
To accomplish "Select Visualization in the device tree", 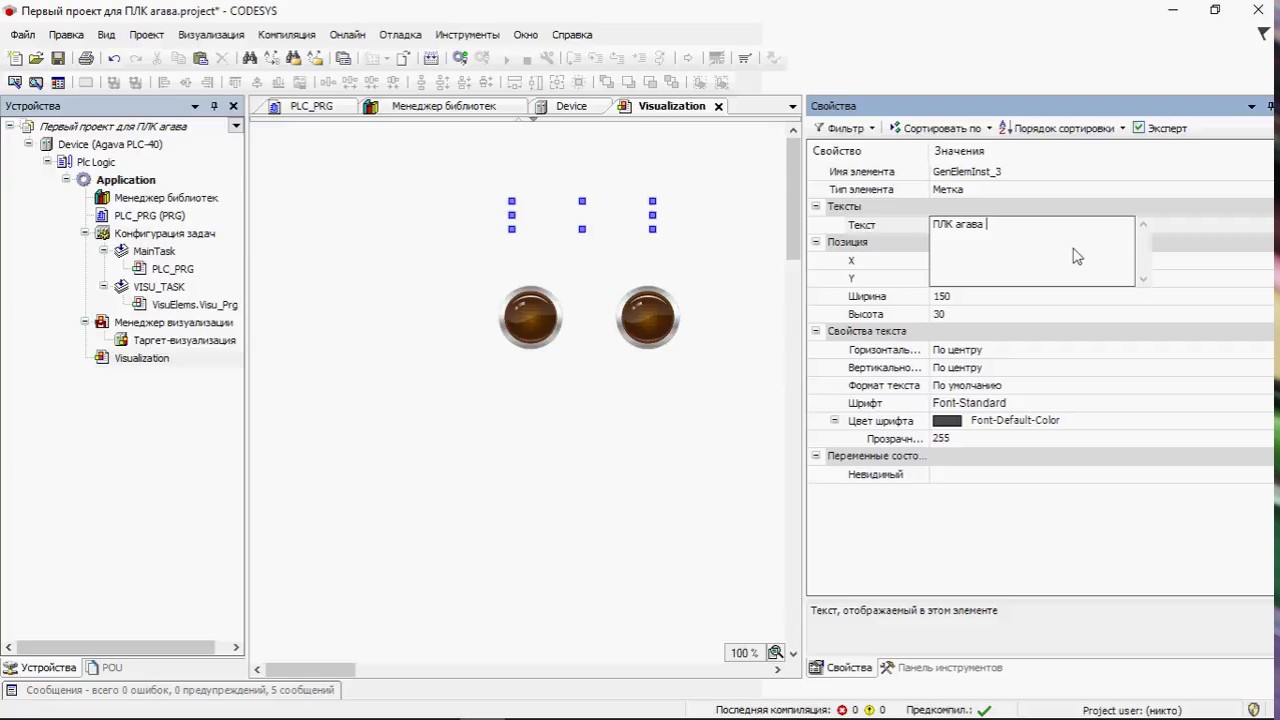I will tap(141, 358).
